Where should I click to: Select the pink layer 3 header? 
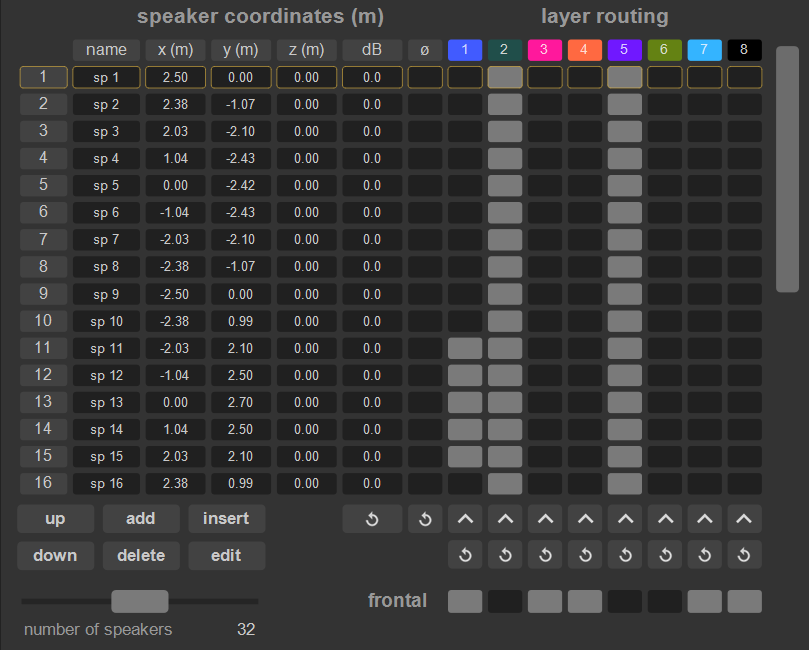tap(545, 50)
